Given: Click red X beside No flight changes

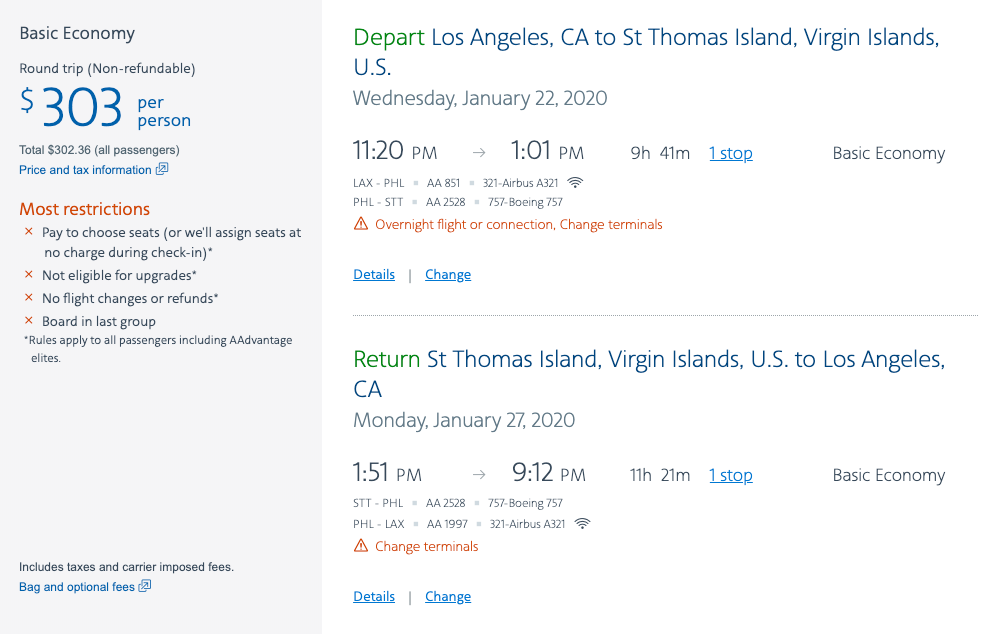Looking at the screenshot, I should point(29,298).
